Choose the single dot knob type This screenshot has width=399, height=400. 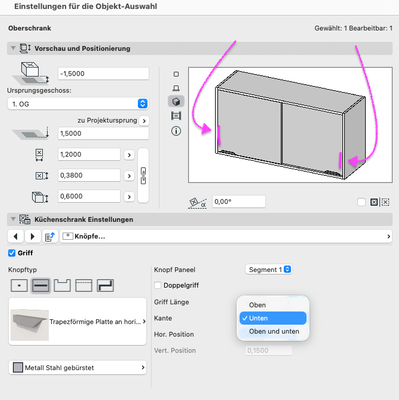19,286
